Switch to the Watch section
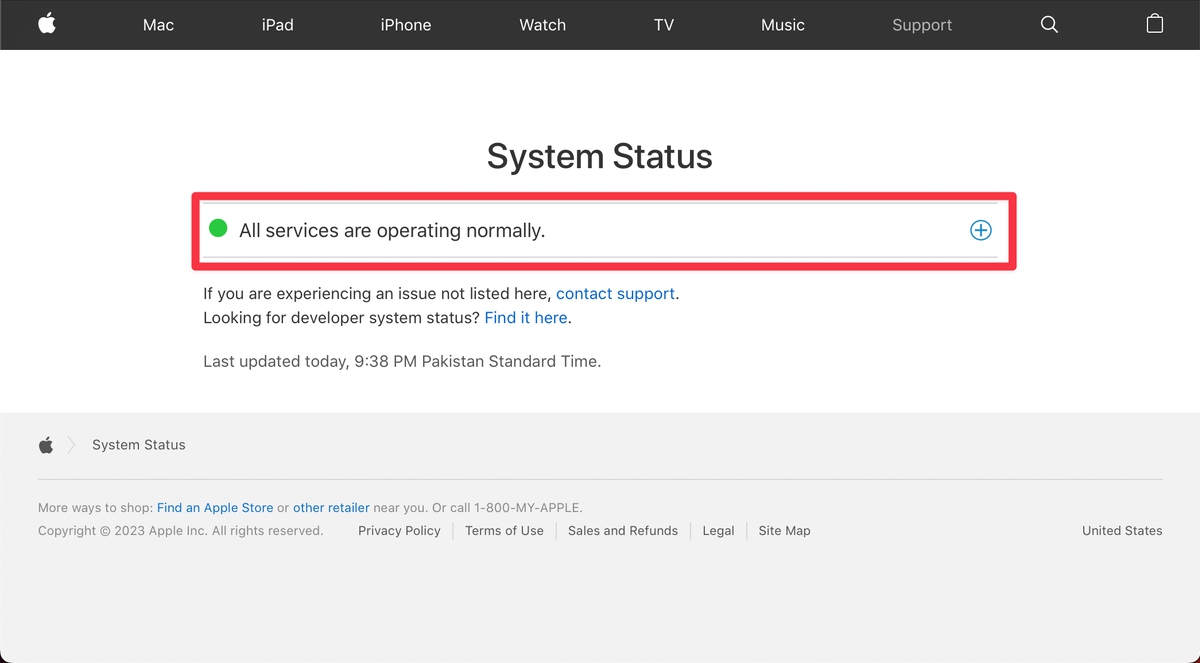Screen dimensions: 1200x663 pos(542,25)
